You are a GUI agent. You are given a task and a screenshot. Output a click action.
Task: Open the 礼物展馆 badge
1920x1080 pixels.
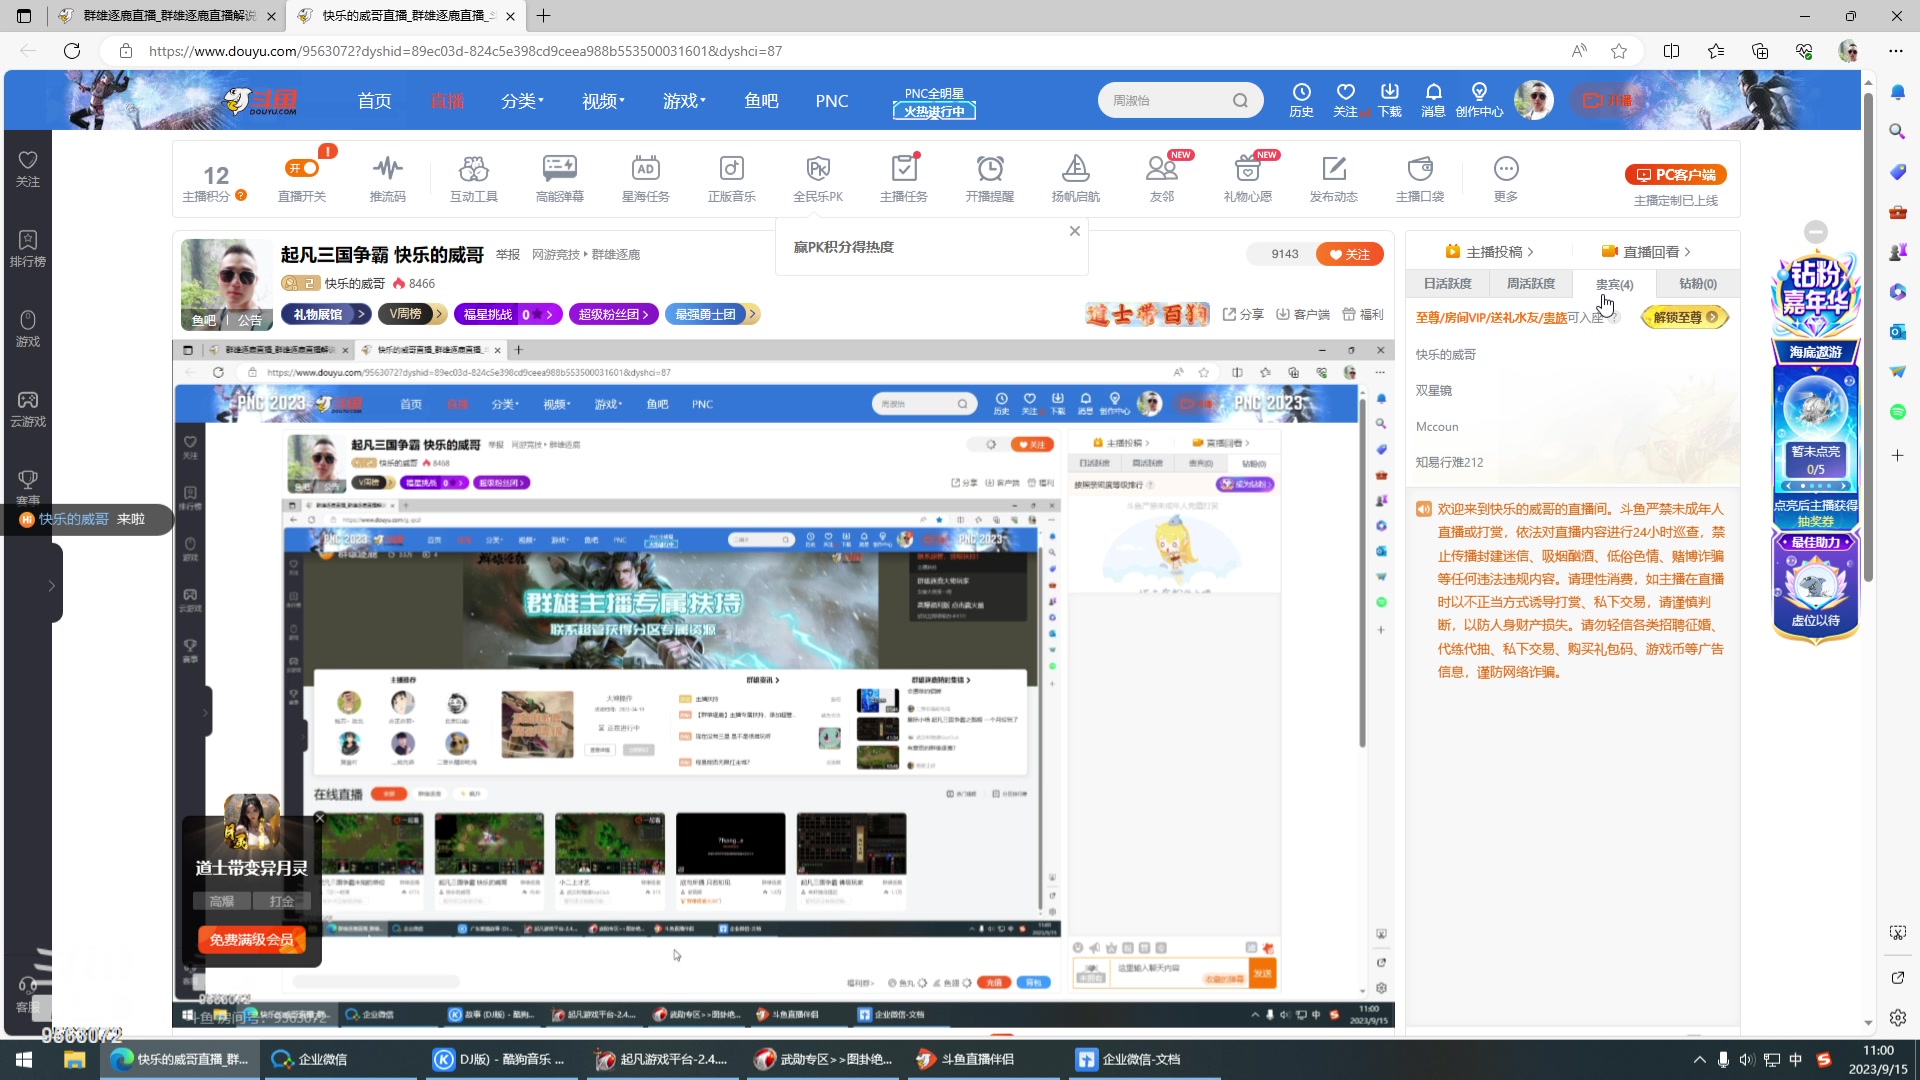pos(325,314)
